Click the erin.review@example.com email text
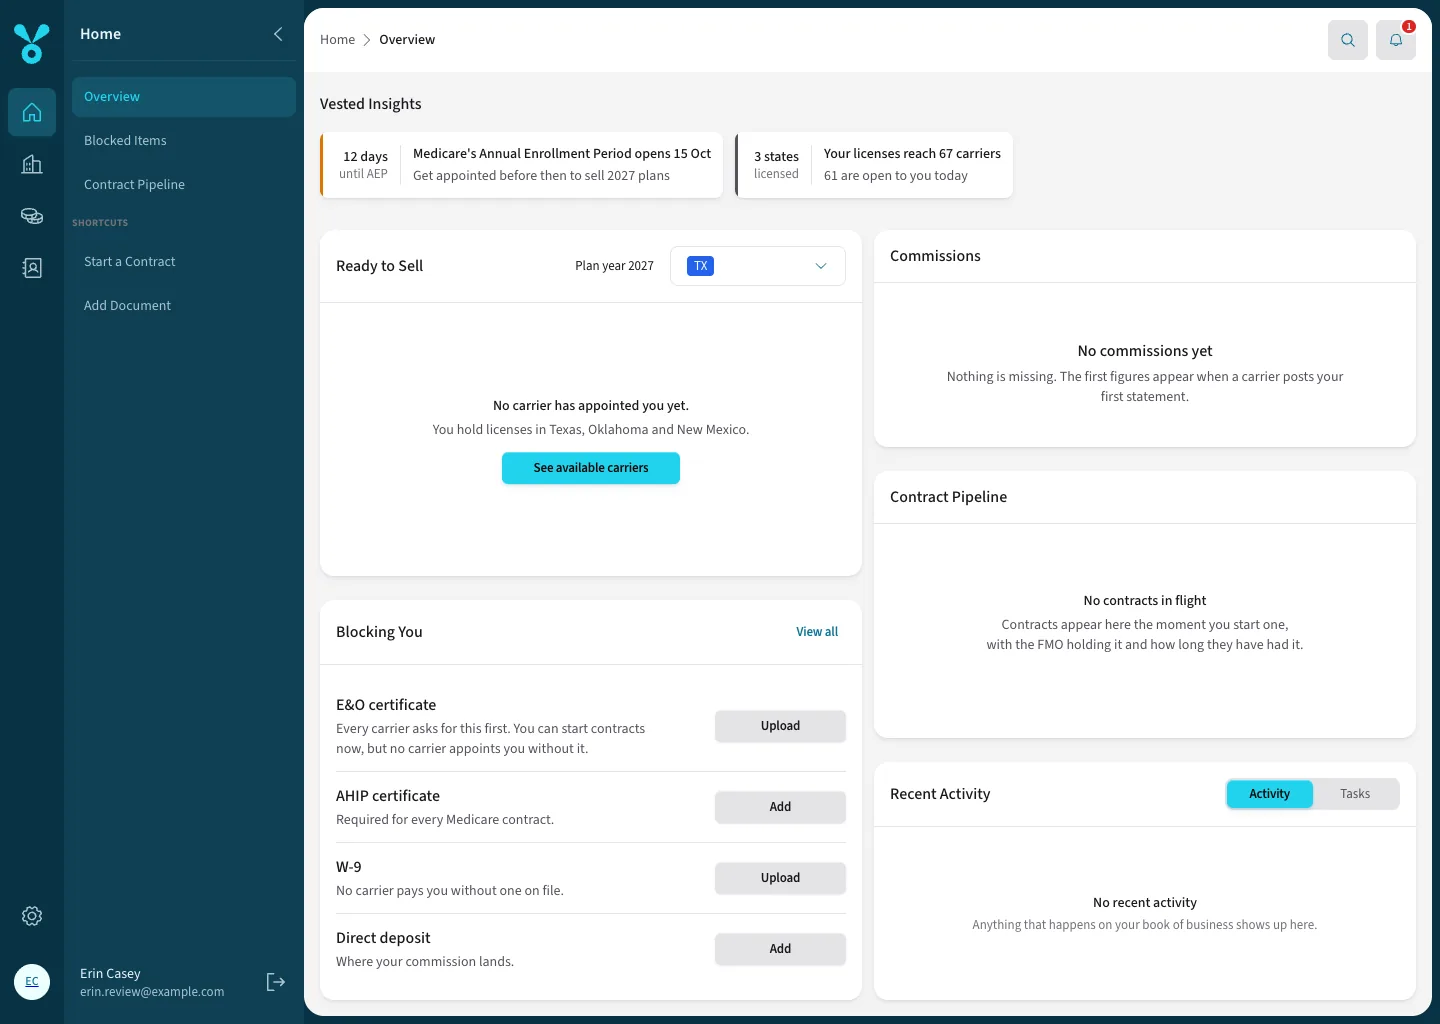The width and height of the screenshot is (1440, 1024). coord(152,992)
